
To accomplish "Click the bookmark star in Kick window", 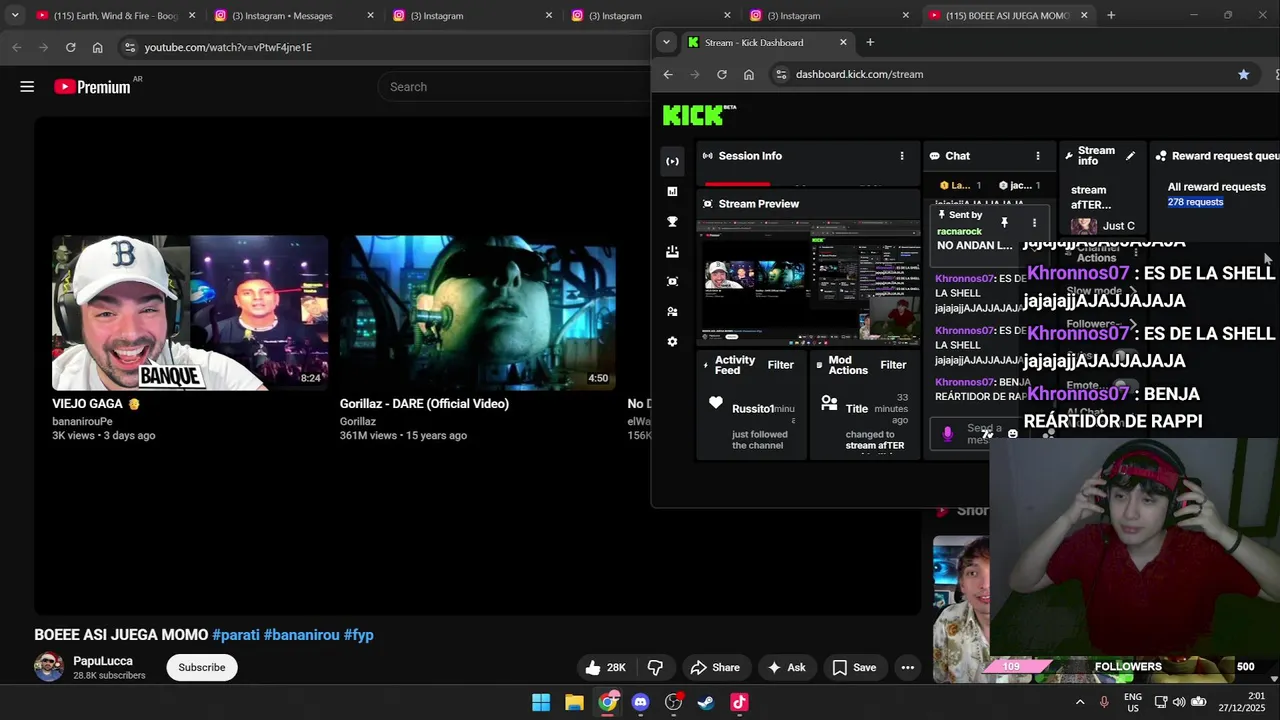I will tap(1244, 74).
